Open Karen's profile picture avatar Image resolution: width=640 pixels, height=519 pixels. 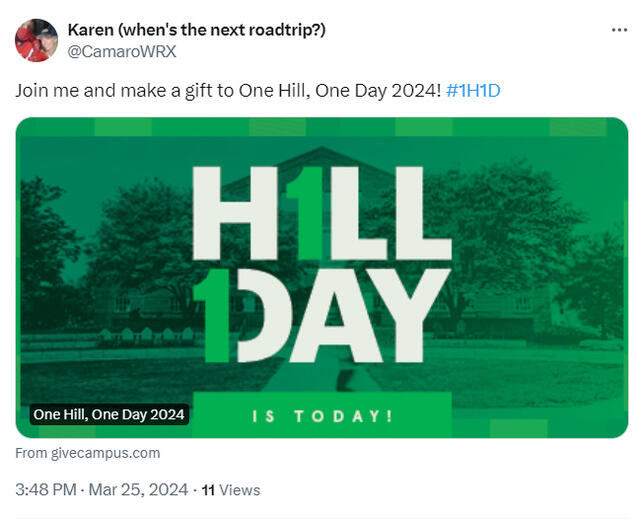[x=36, y=40]
